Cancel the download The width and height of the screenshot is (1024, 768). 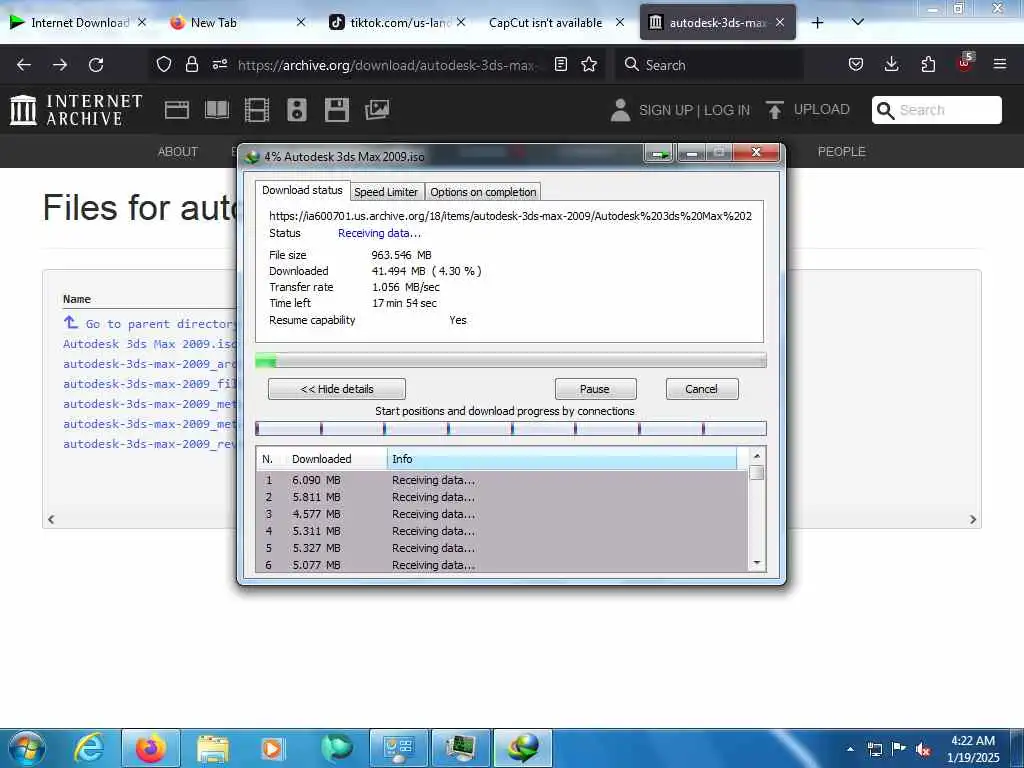701,389
